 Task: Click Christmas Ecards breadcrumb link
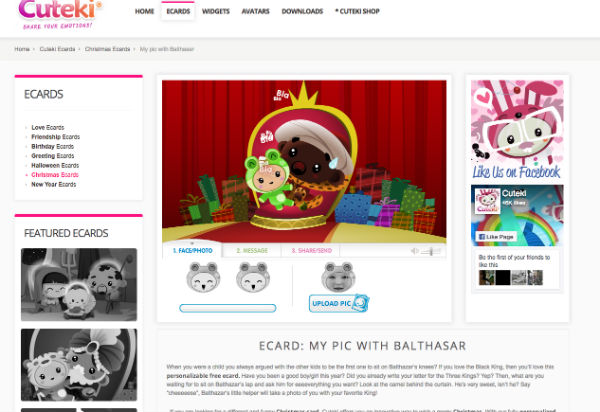click(x=107, y=48)
